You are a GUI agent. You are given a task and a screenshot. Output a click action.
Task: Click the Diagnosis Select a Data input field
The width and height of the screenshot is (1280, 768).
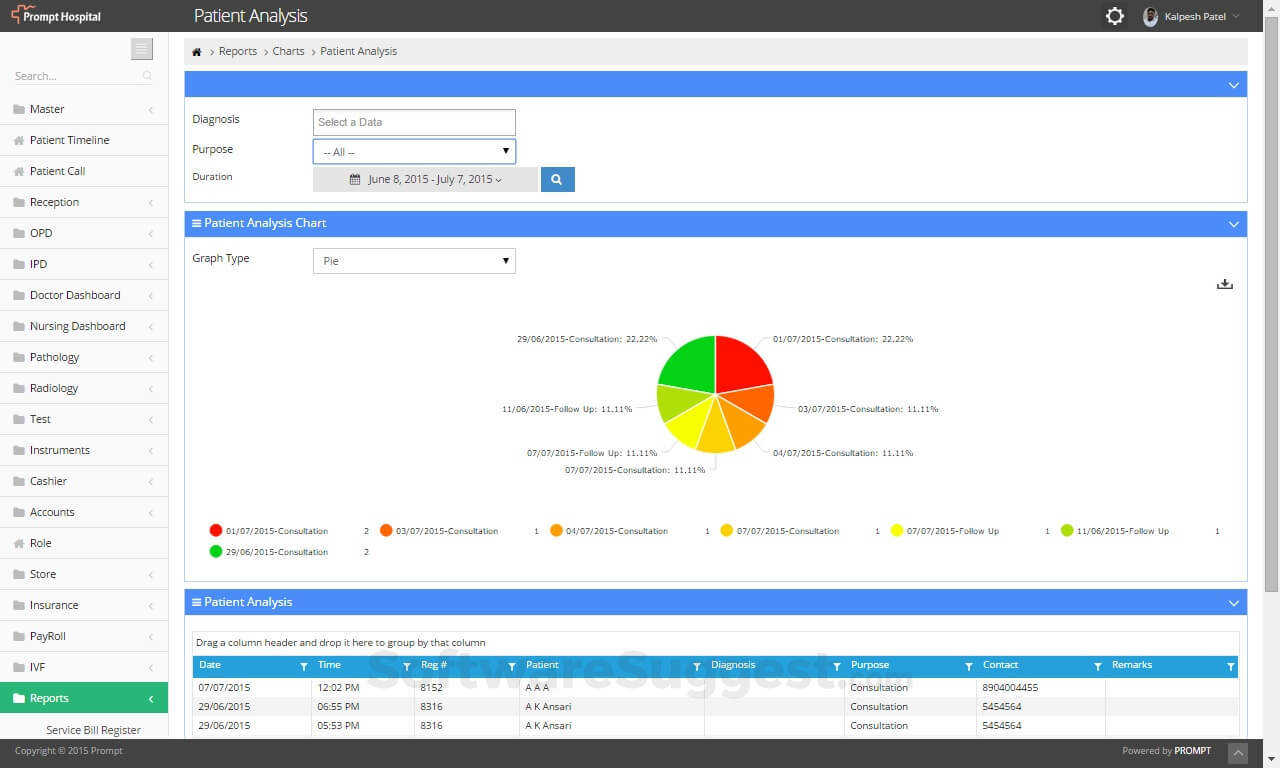coord(413,121)
